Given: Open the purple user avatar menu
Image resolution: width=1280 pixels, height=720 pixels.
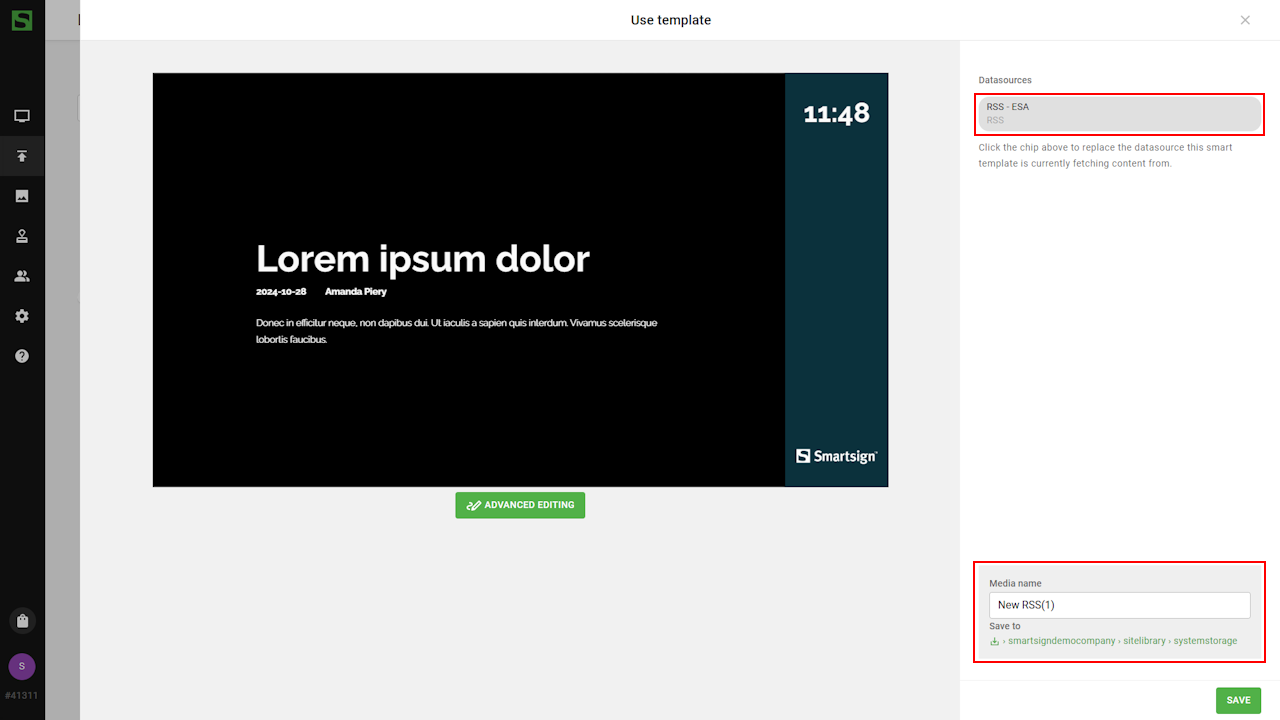Looking at the screenshot, I should [22, 666].
